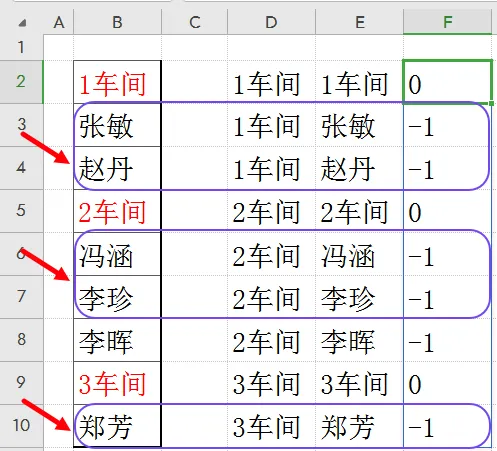Click cell D2 containing '1车间'
Viewport: 497px width, 451px height.
271,82
